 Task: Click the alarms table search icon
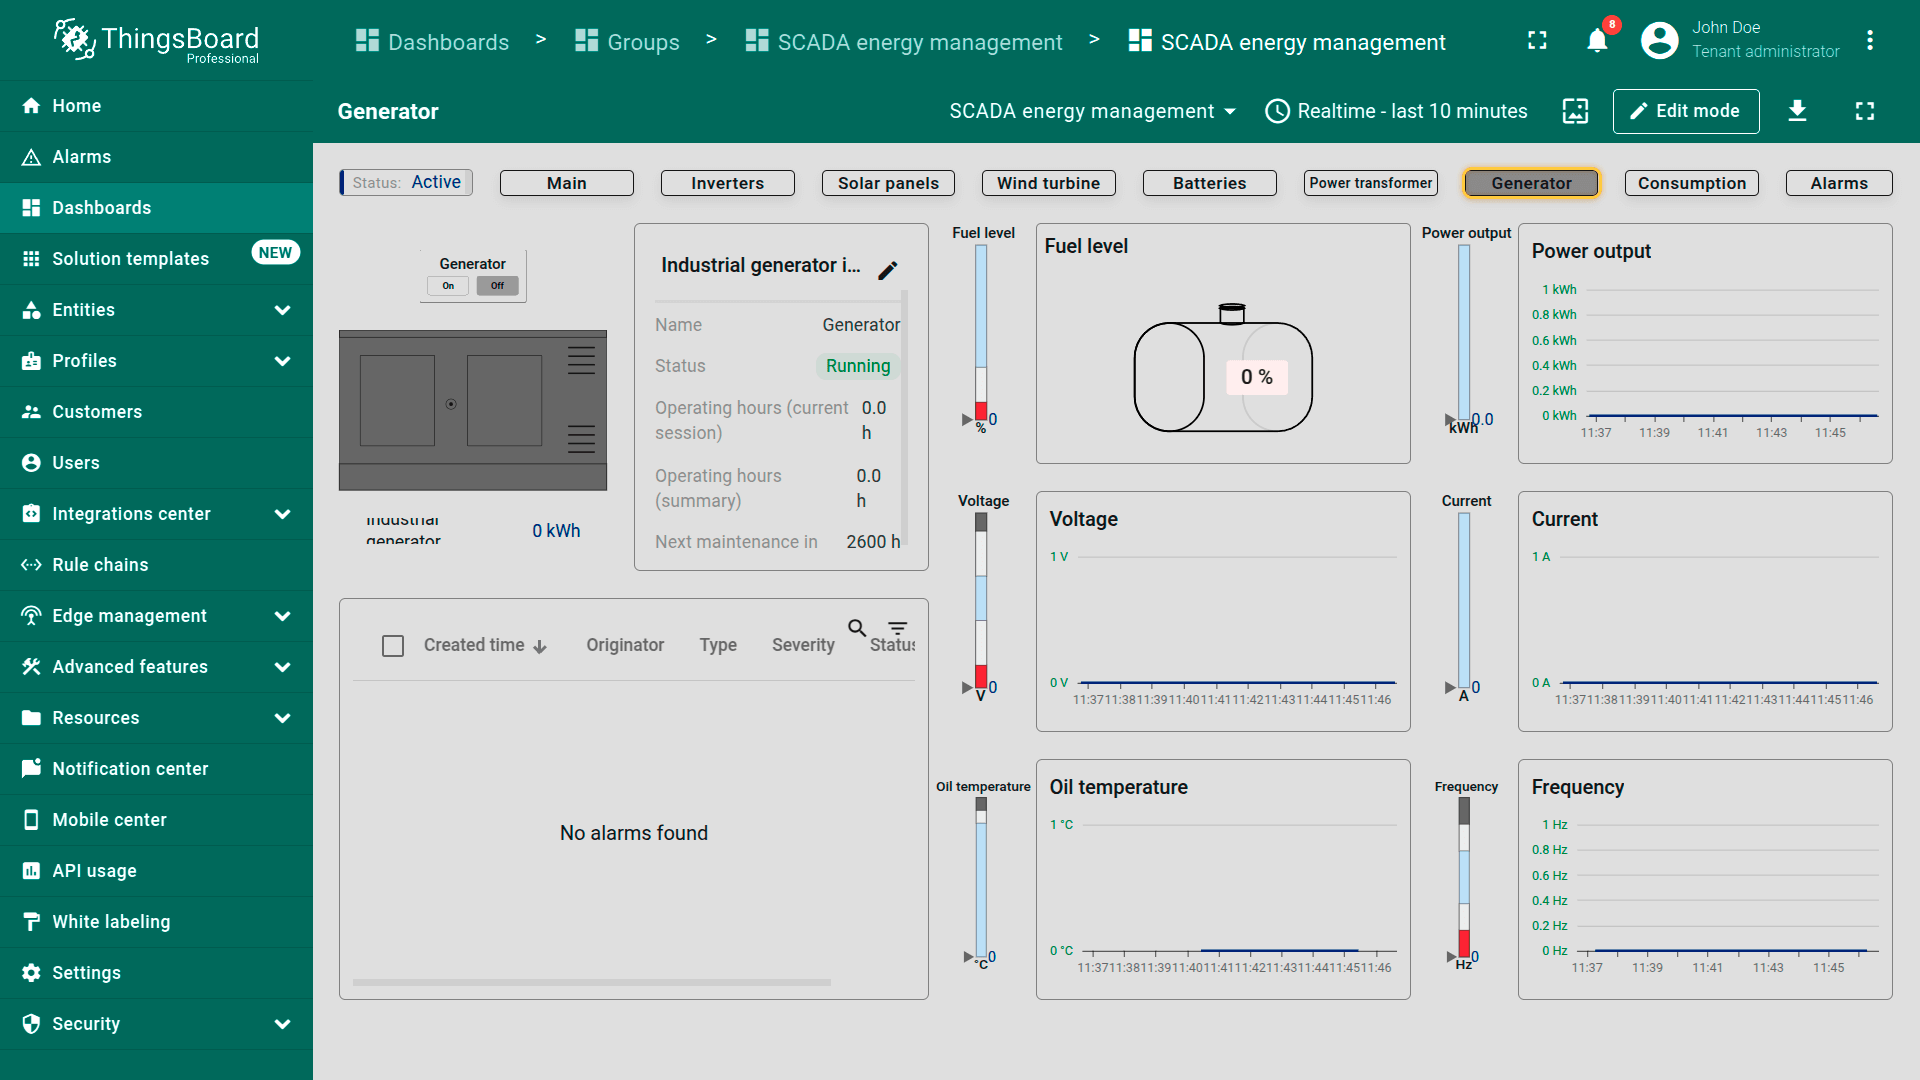point(857,628)
